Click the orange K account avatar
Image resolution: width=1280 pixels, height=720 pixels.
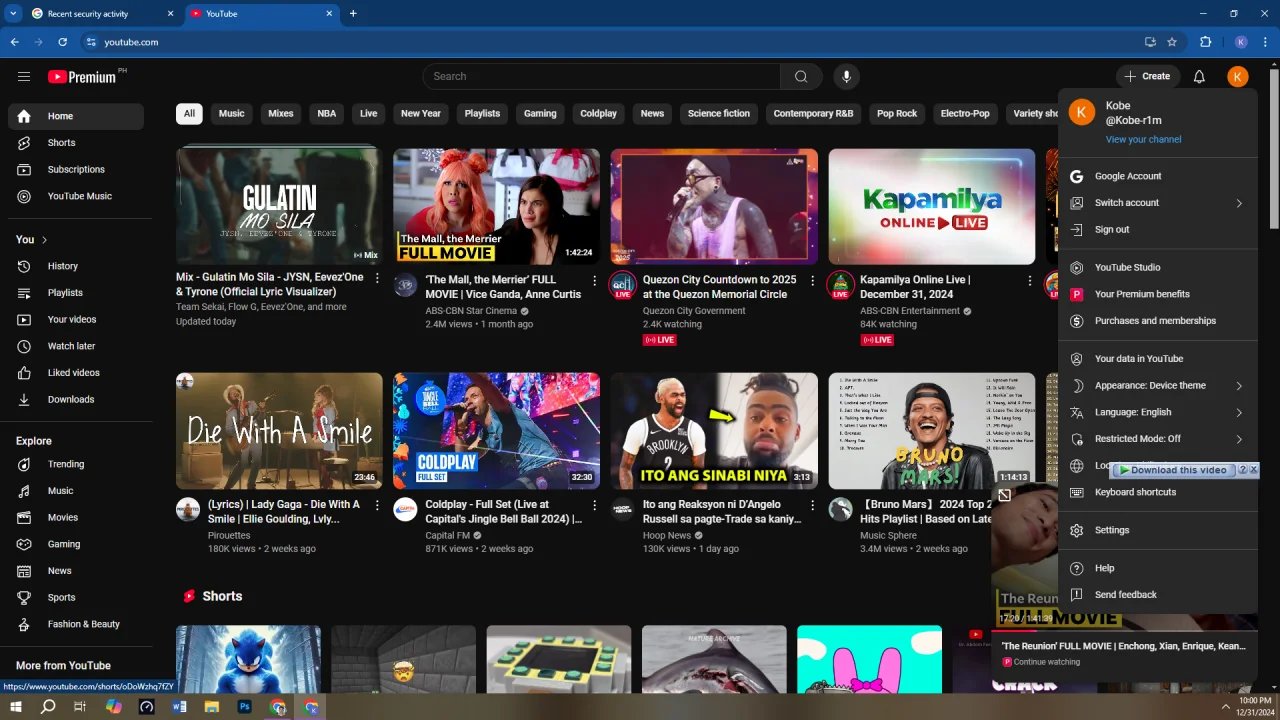[x=1238, y=76]
